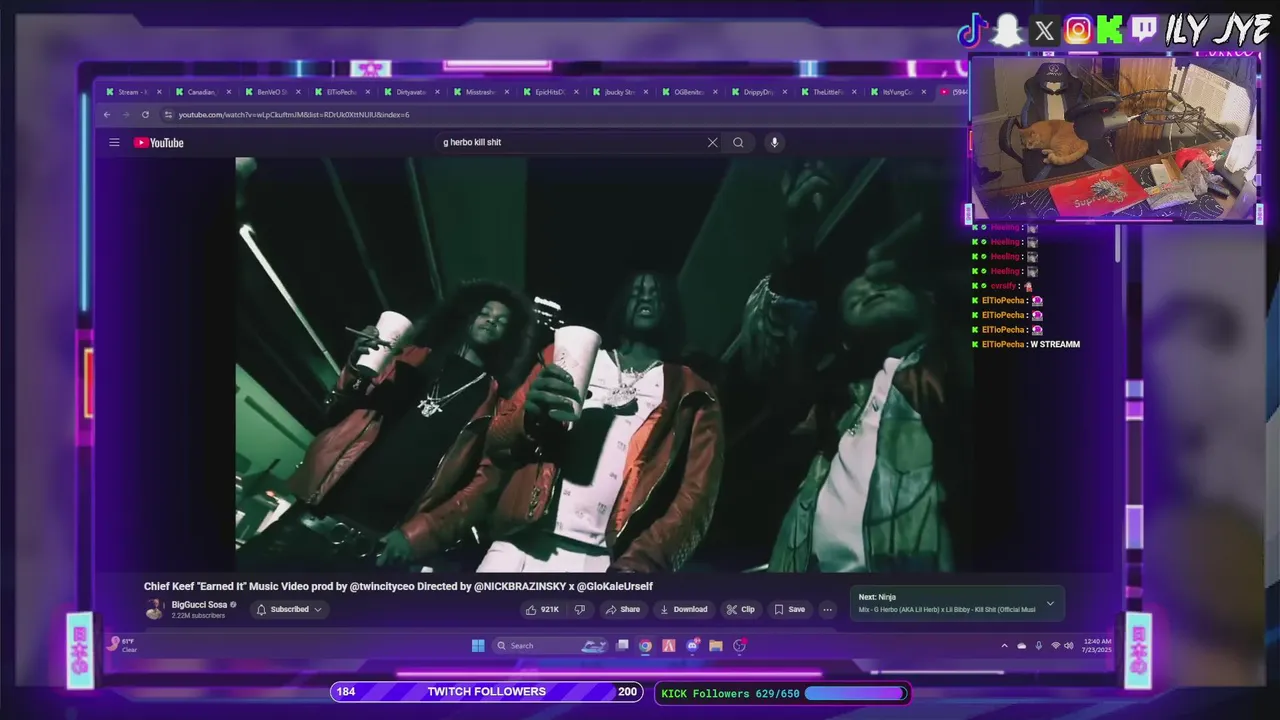Open the Wi-Fi icon in system tray
The height and width of the screenshot is (720, 1280).
(x=1055, y=646)
